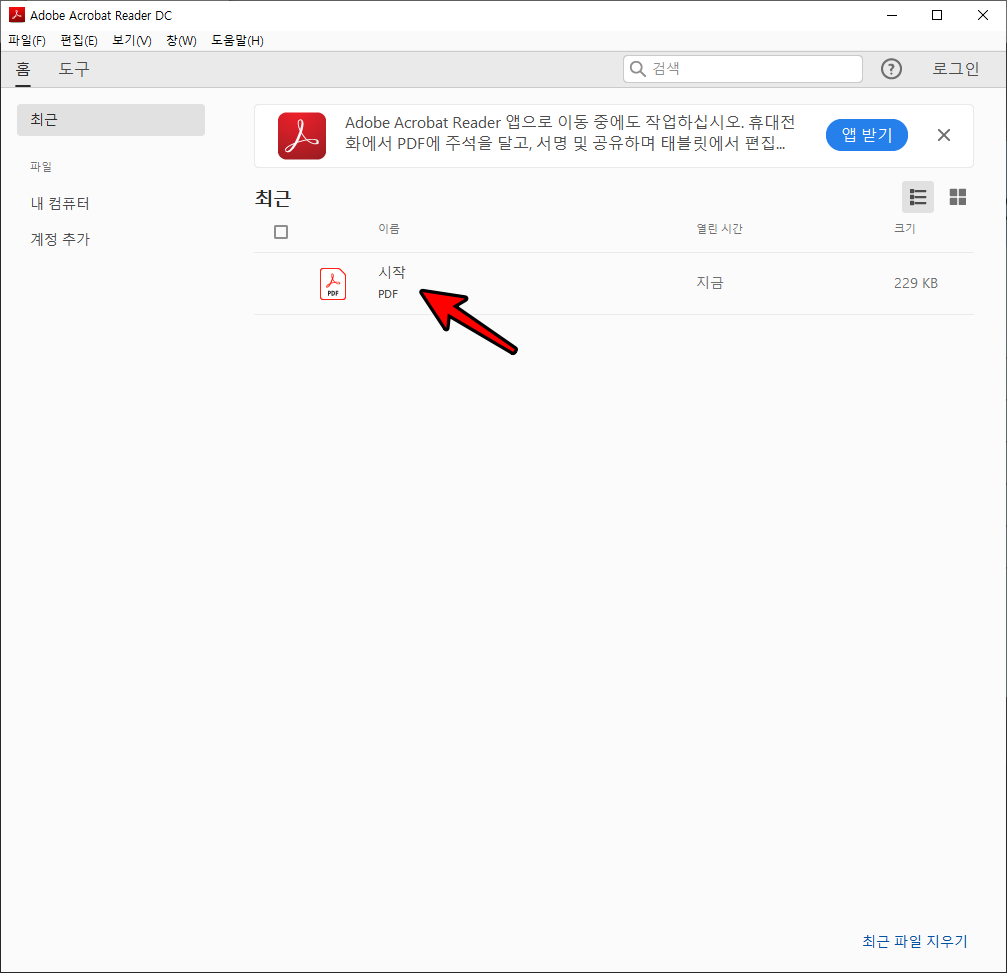Sort by the 열린 시간 column header
The image size is (1007, 973).
[x=719, y=229]
